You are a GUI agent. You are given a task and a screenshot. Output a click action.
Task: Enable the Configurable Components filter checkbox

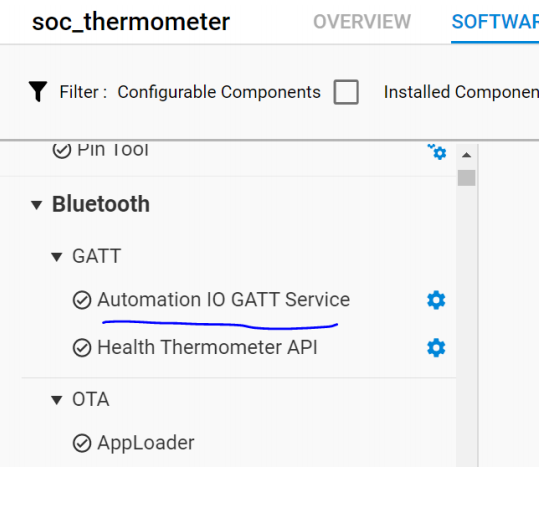[346, 92]
